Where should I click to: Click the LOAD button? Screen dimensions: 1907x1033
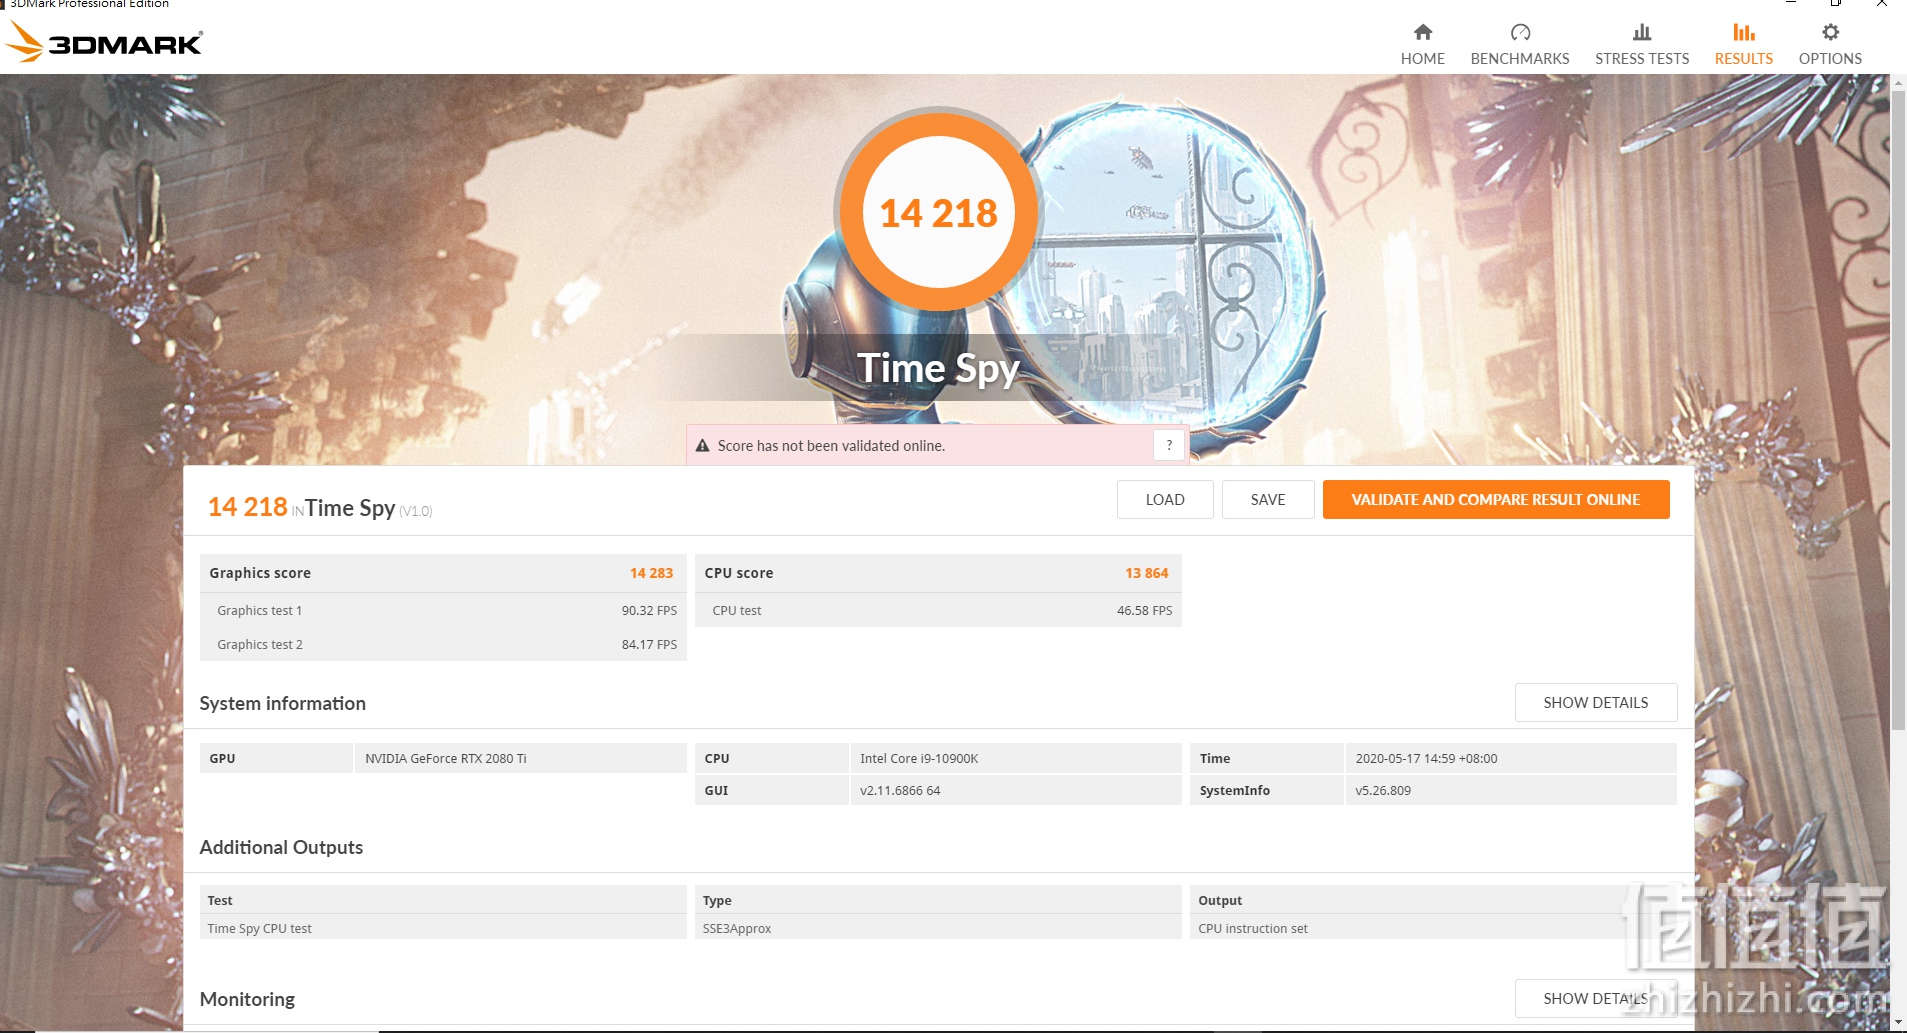point(1165,500)
